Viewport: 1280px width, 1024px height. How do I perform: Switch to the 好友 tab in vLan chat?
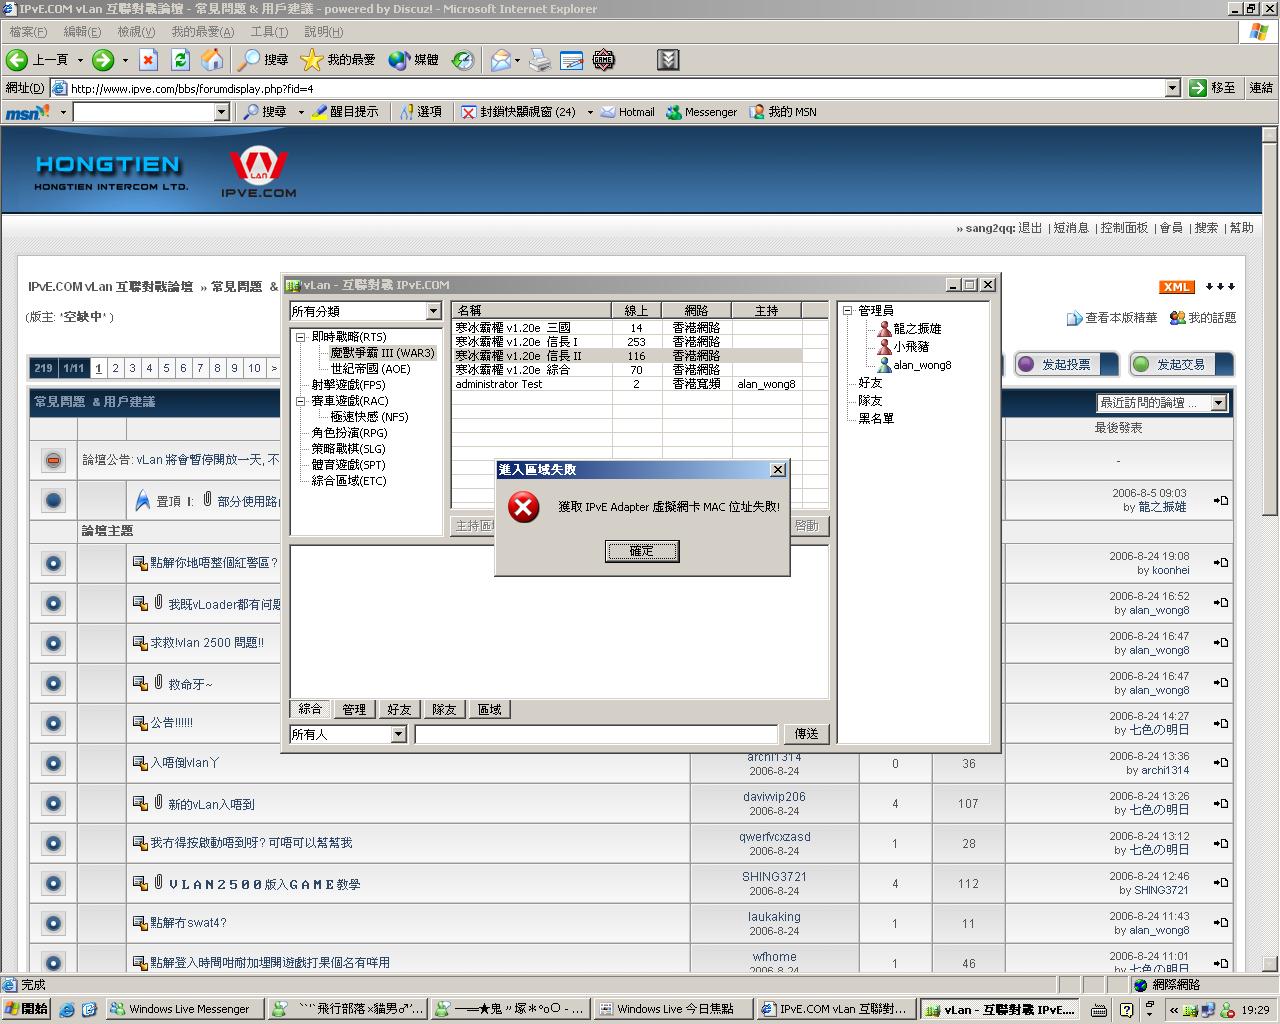(x=399, y=709)
